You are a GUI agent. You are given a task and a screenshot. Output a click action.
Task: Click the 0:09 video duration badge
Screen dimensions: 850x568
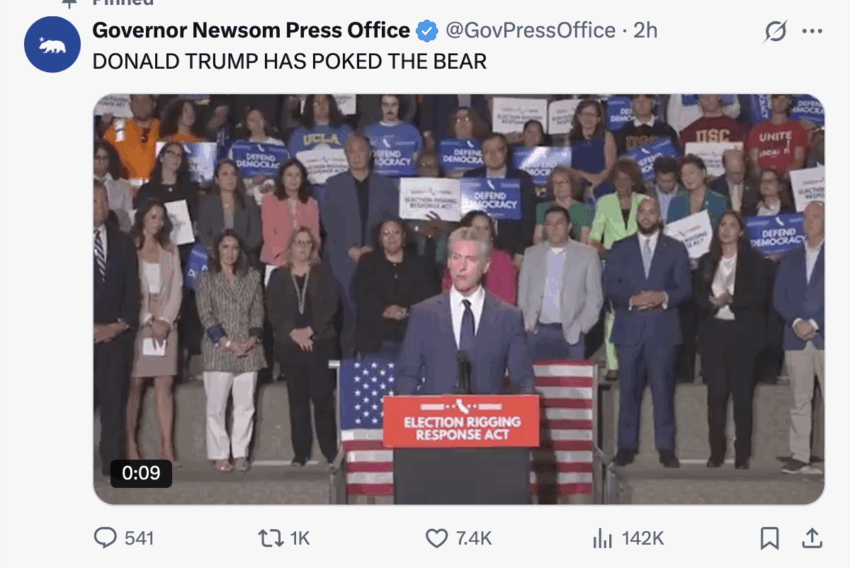pos(141,473)
